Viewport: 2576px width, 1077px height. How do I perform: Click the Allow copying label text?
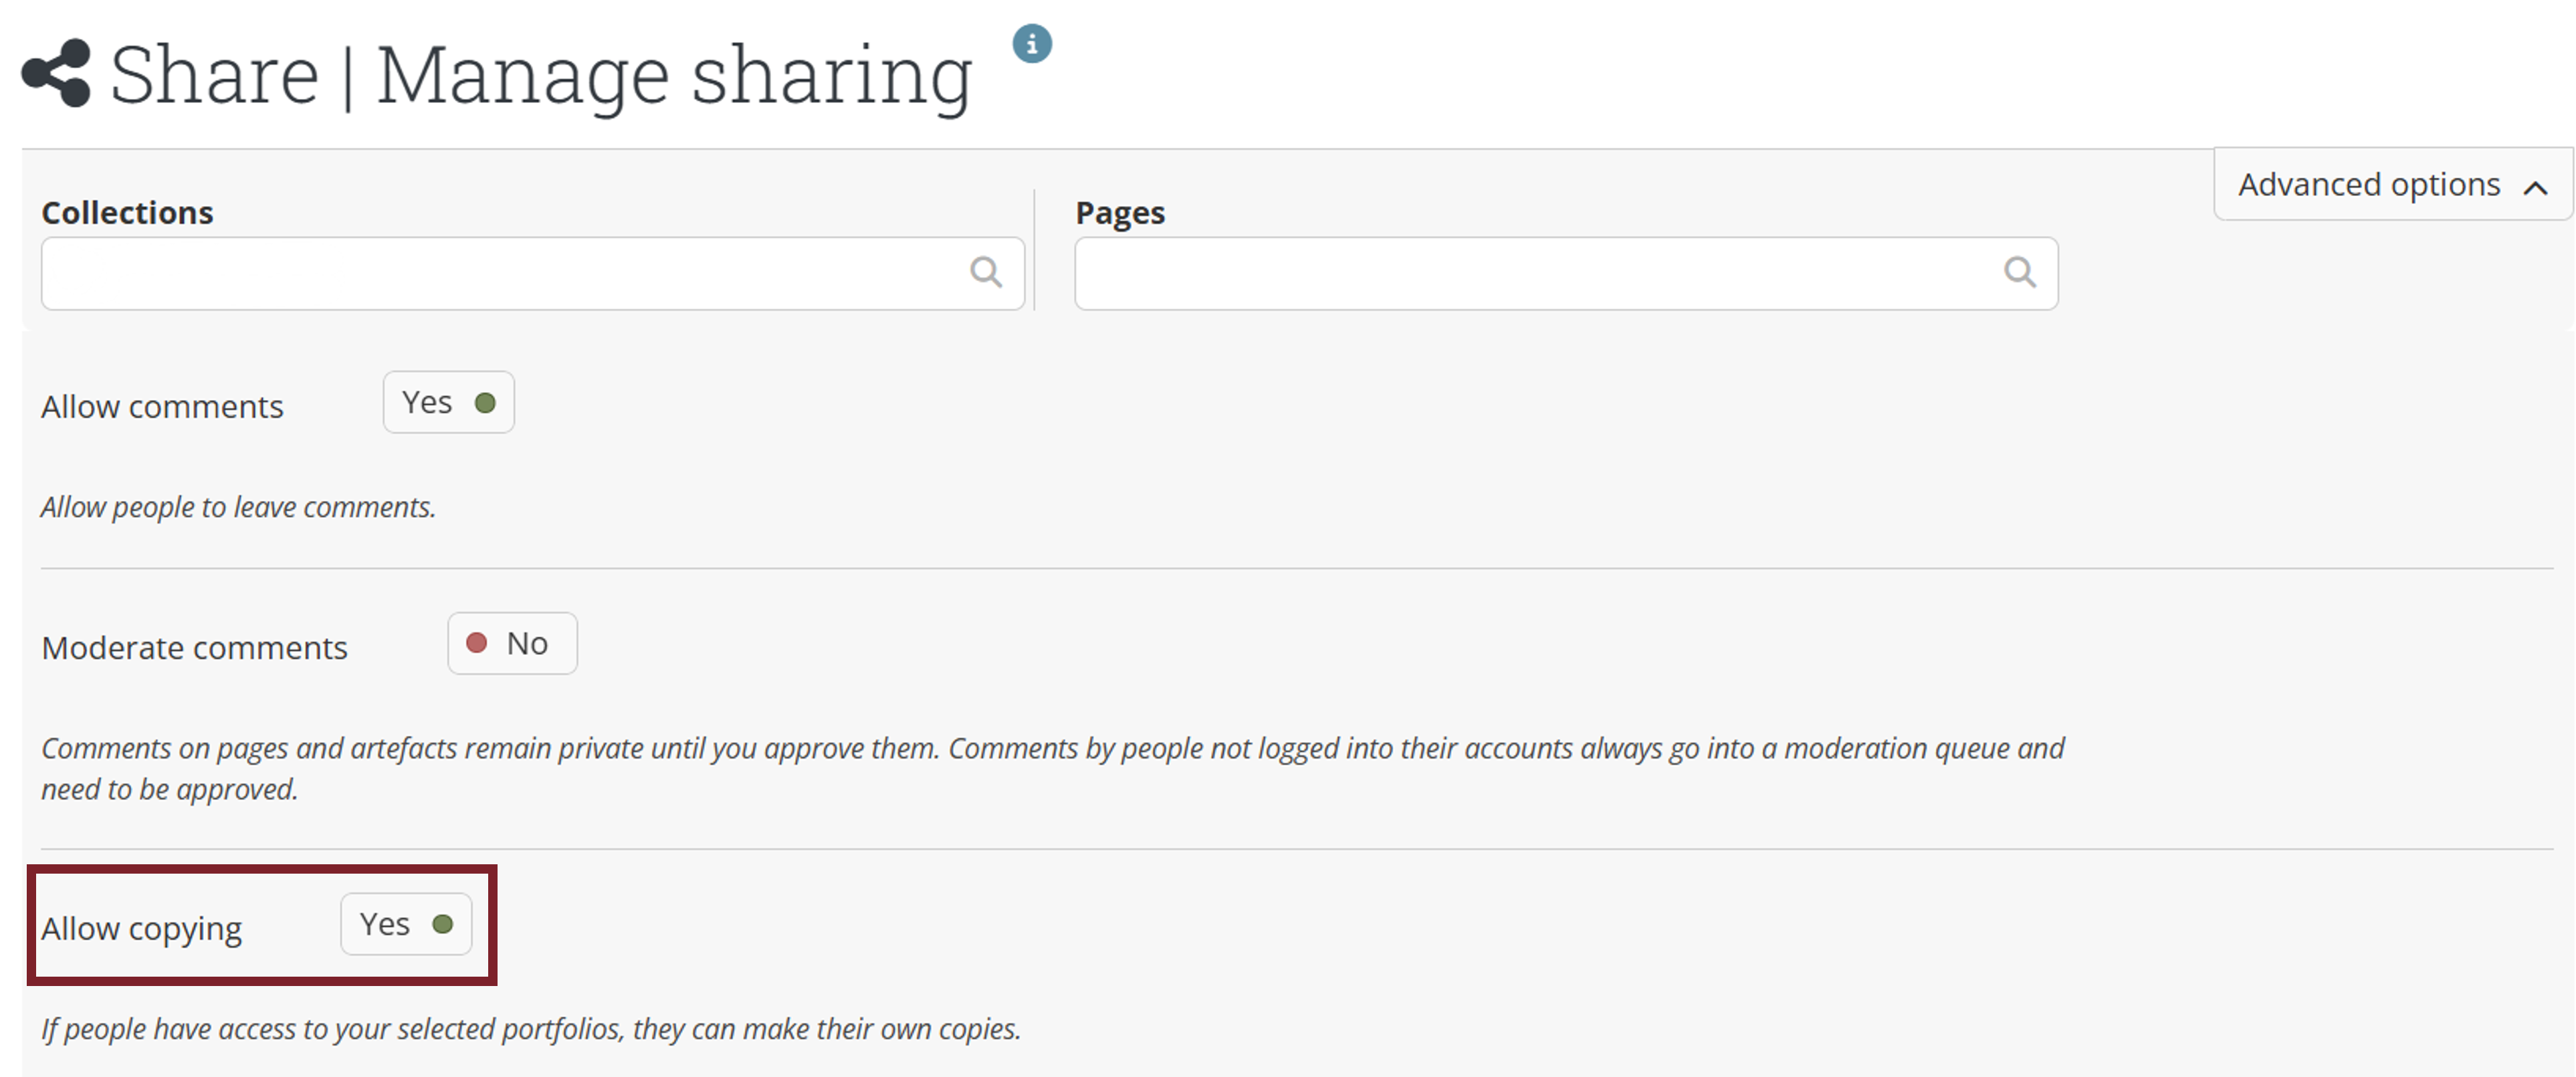pyautogui.click(x=141, y=929)
